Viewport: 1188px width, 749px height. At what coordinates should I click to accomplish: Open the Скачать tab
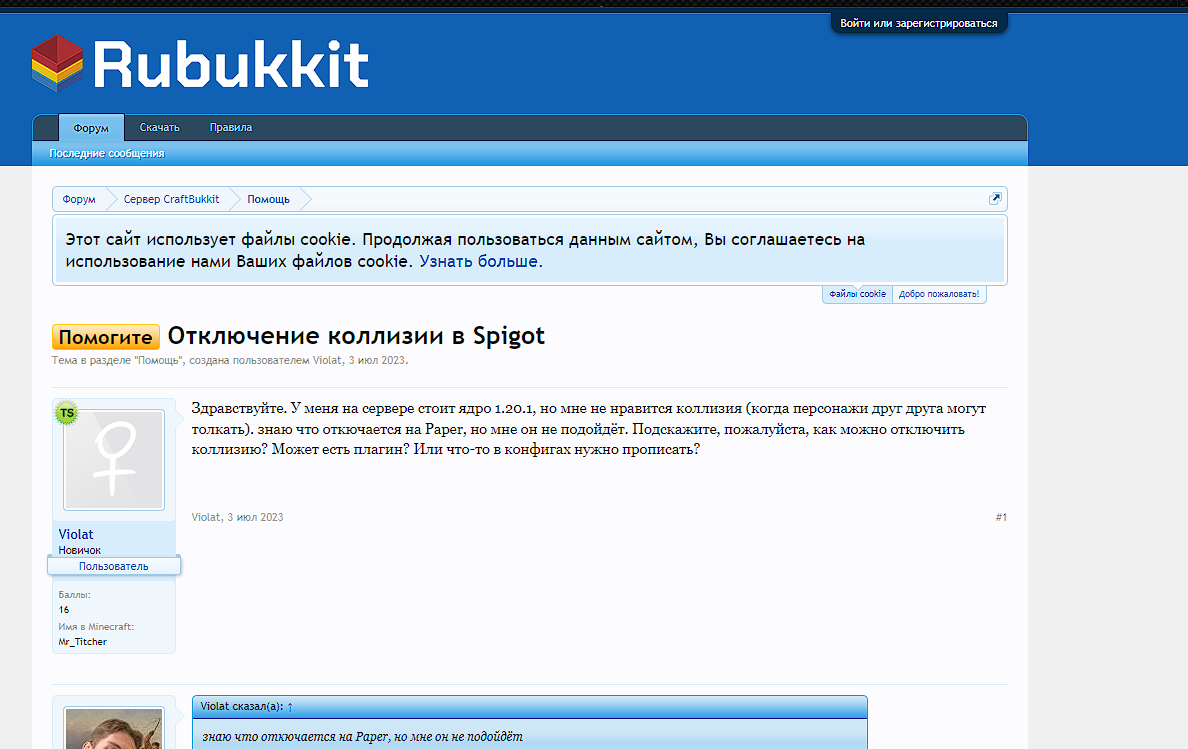pyautogui.click(x=159, y=127)
